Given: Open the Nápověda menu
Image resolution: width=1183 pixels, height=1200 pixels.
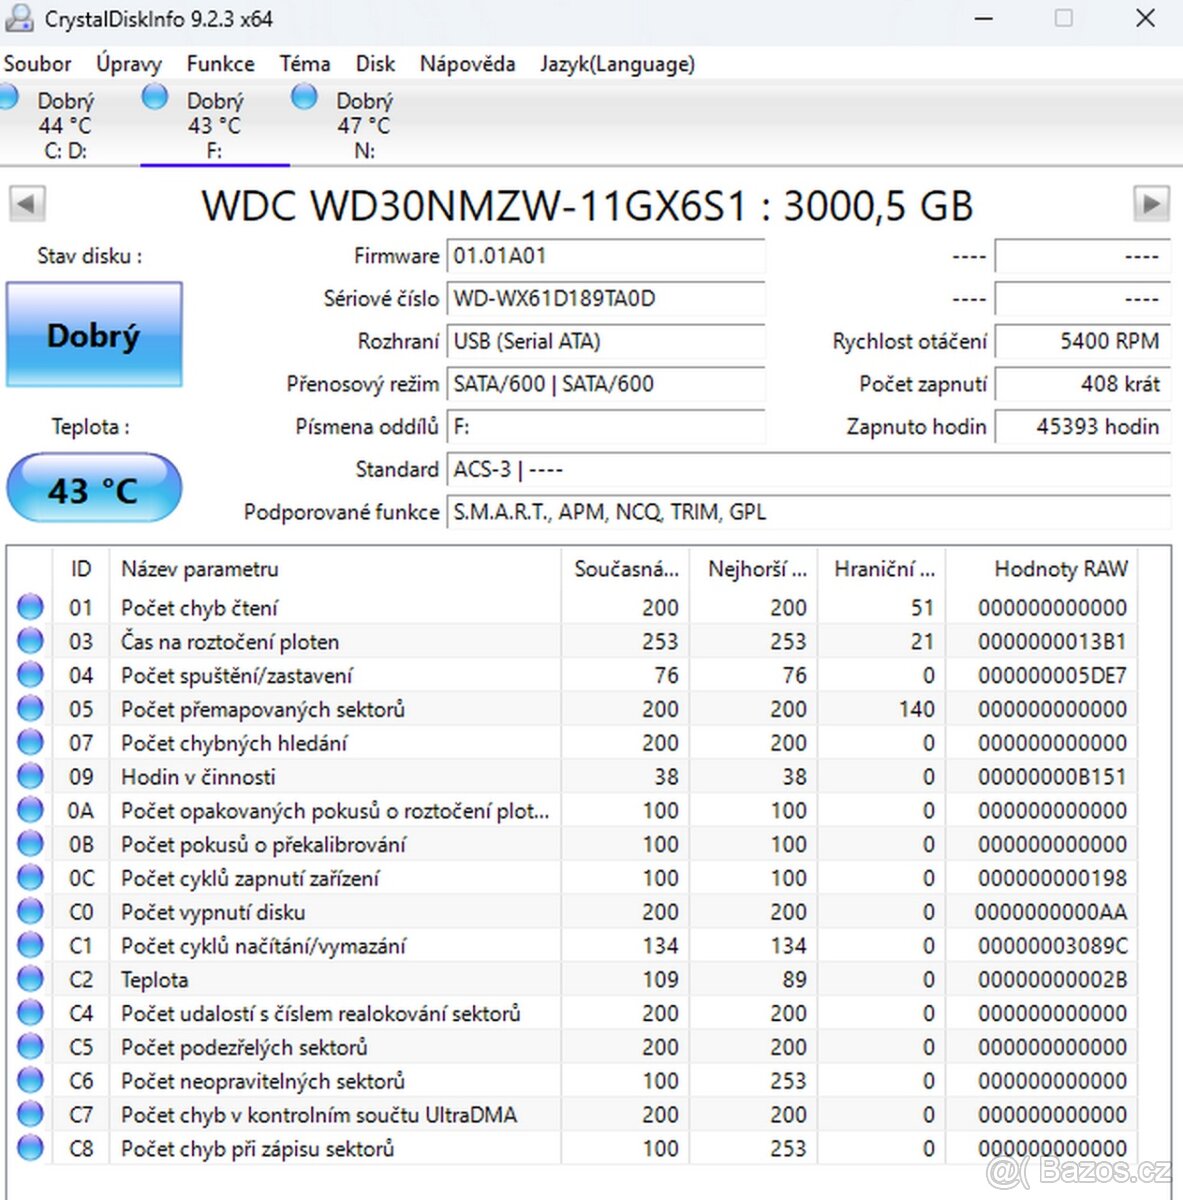Looking at the screenshot, I should click(467, 64).
